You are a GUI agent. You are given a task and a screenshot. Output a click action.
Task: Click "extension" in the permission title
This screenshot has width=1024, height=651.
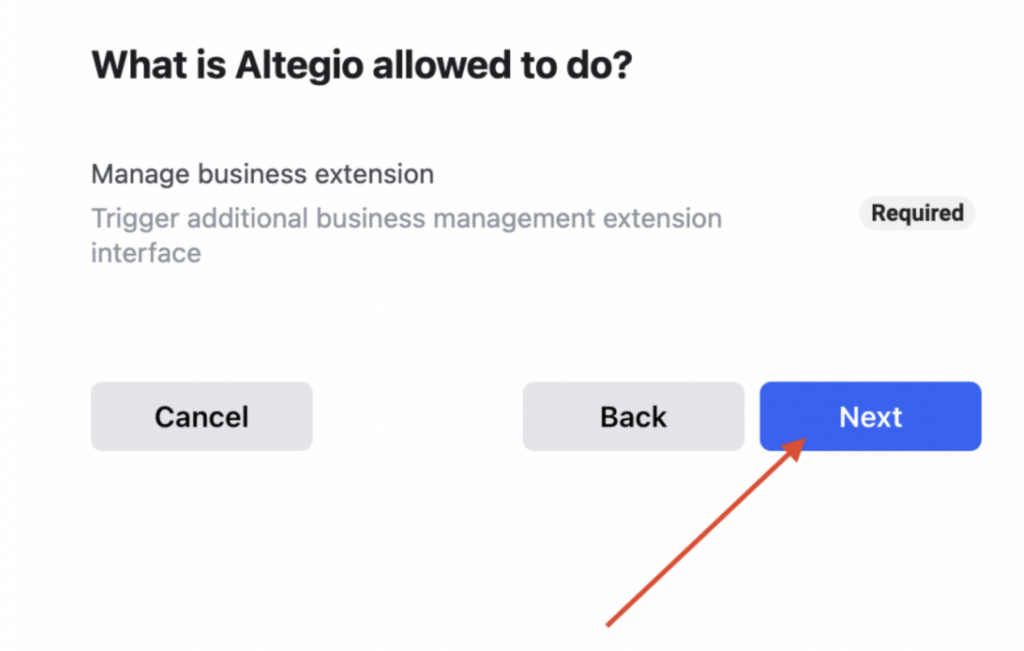click(x=374, y=174)
